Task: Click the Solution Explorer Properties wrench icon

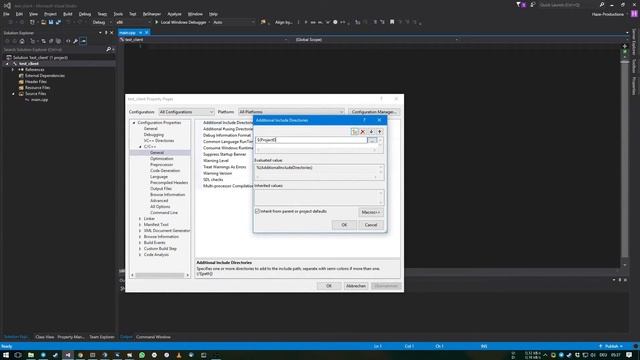Action: point(76,41)
